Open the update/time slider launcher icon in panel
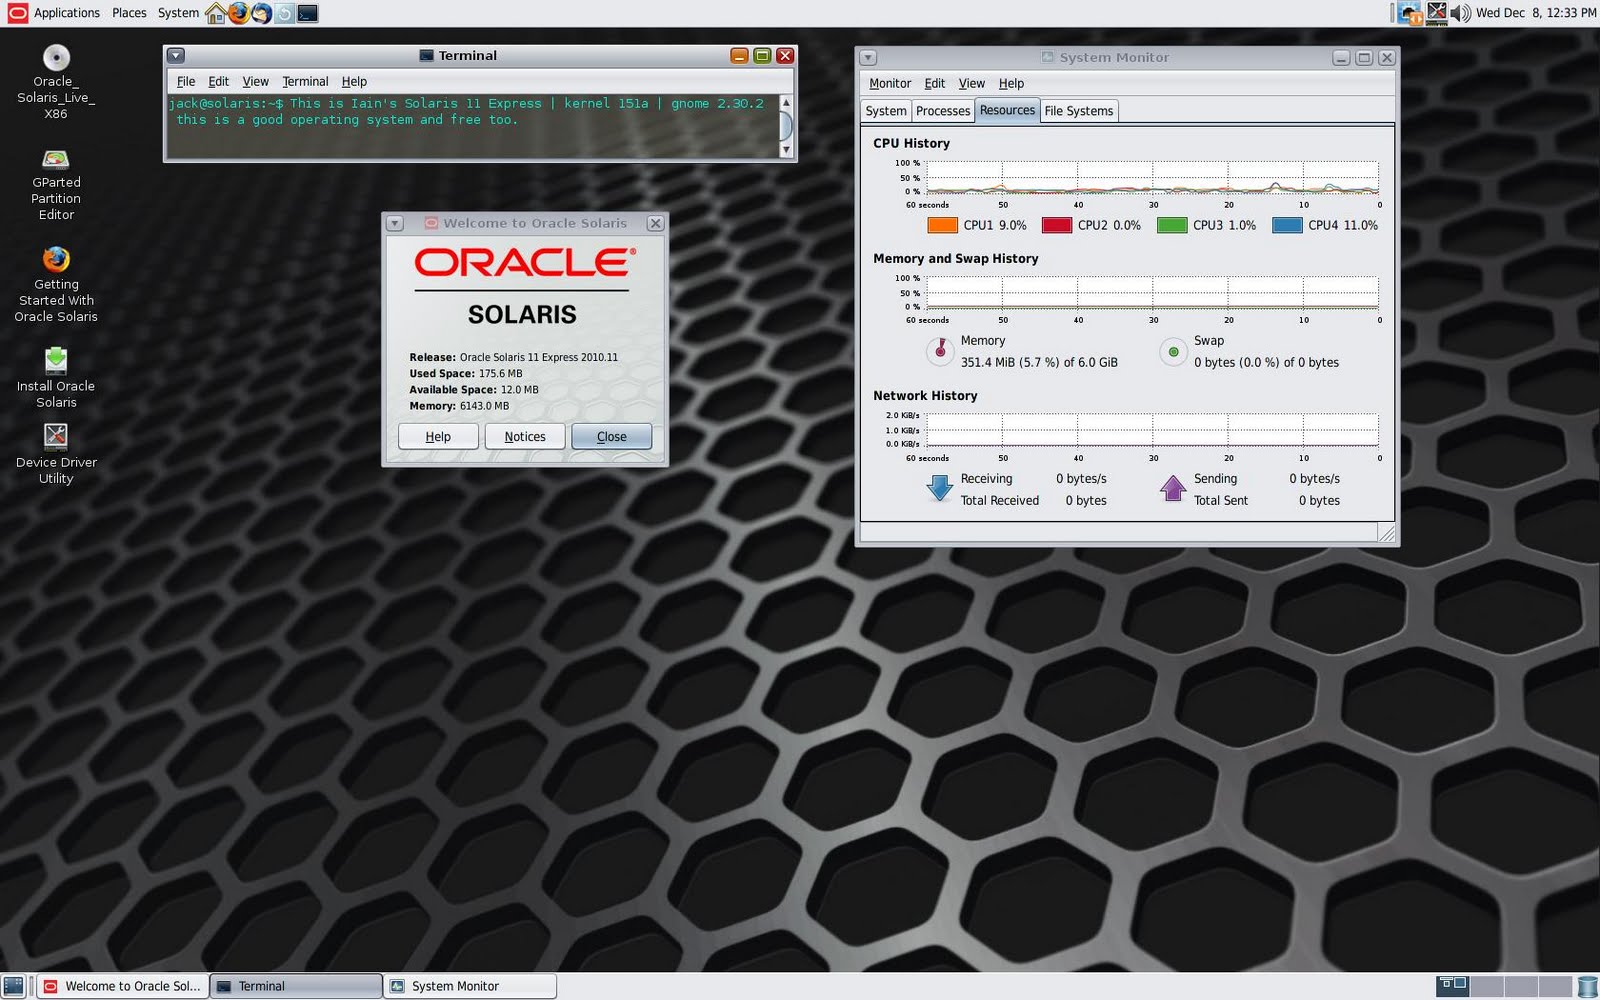Viewport: 1600px width, 1000px height. pyautogui.click(x=285, y=13)
